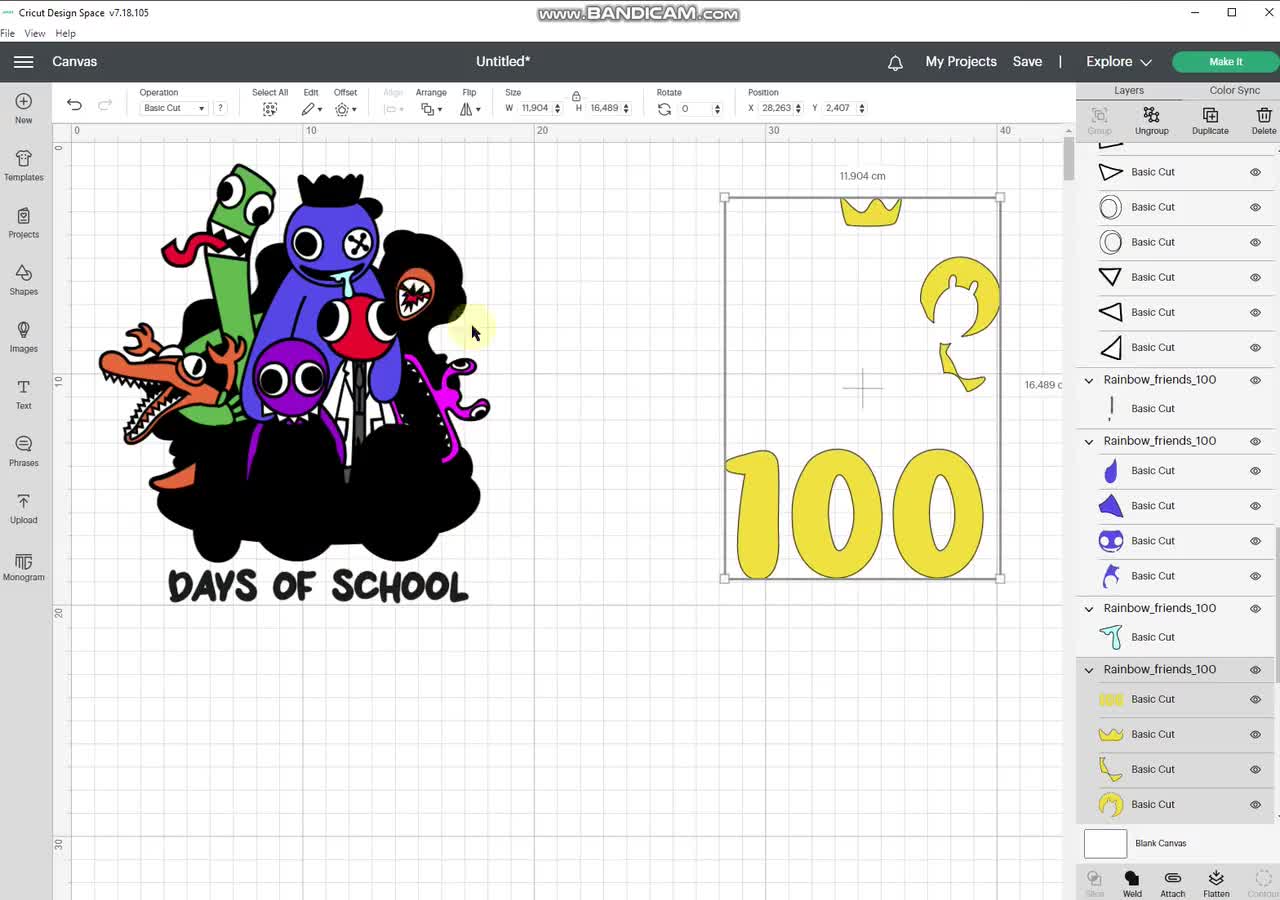Click the Attach tool

(1173, 883)
